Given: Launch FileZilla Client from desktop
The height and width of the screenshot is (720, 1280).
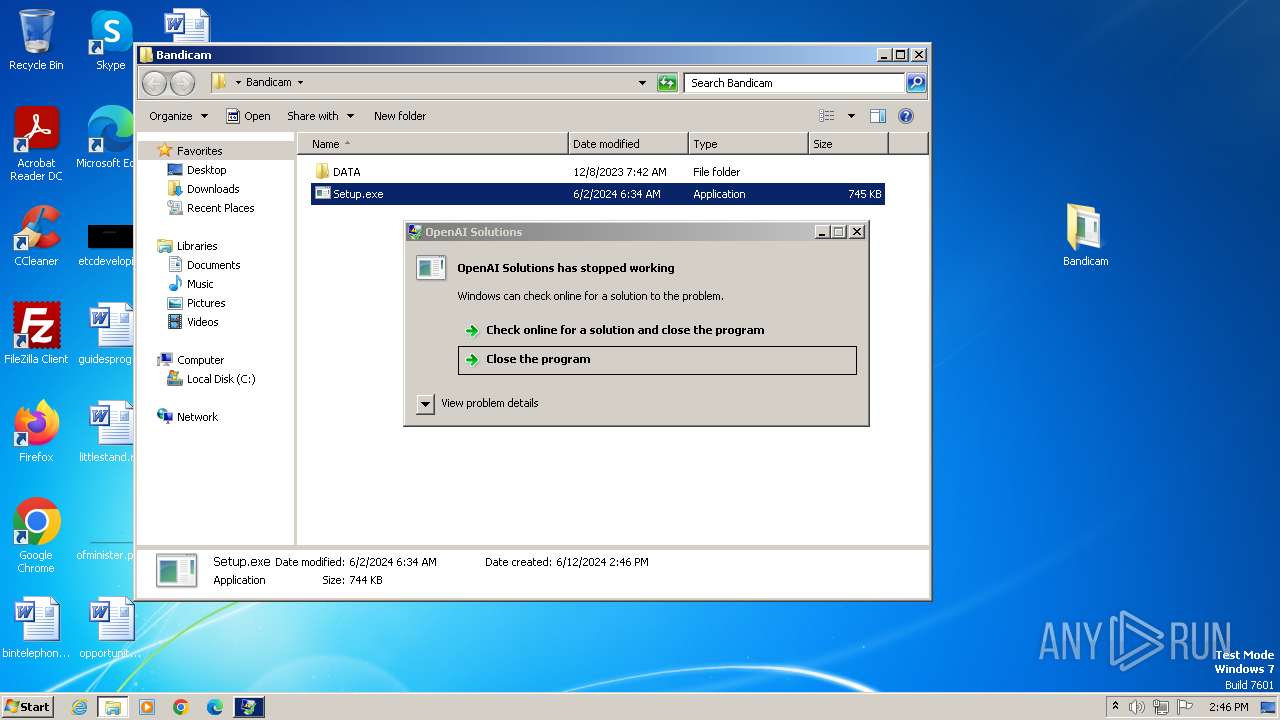Looking at the screenshot, I should point(36,334).
